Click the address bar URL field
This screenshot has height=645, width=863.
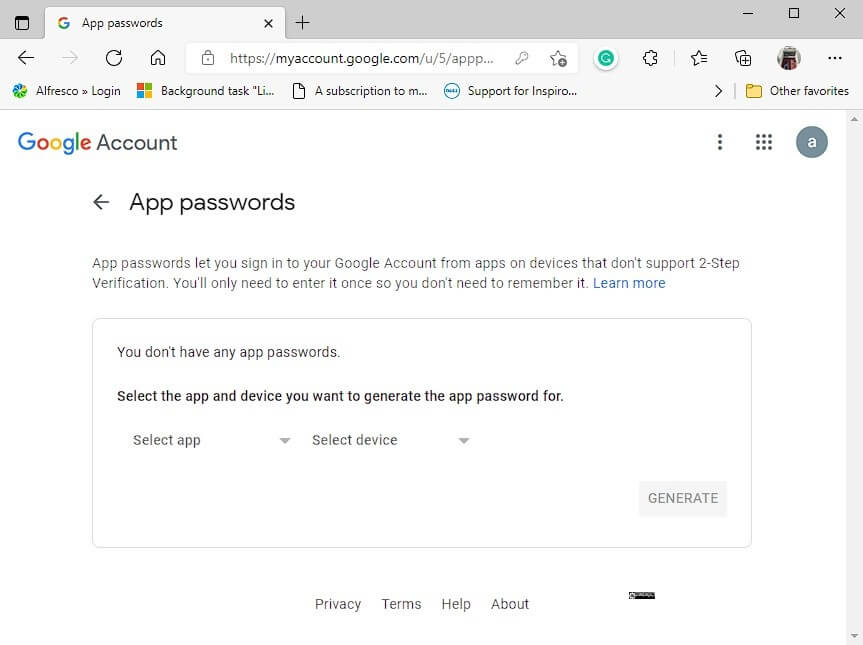(x=361, y=58)
